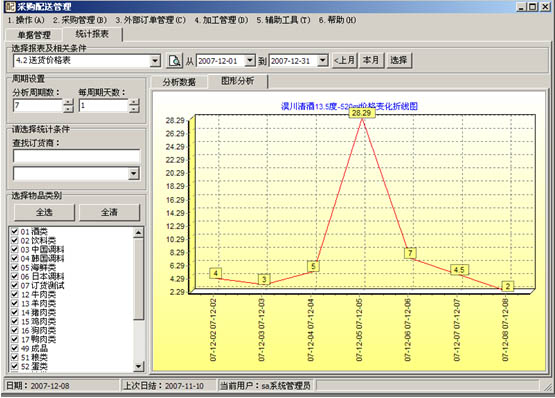
Task: Click the category list vertical scrollbar thumb
Action: click(x=138, y=279)
